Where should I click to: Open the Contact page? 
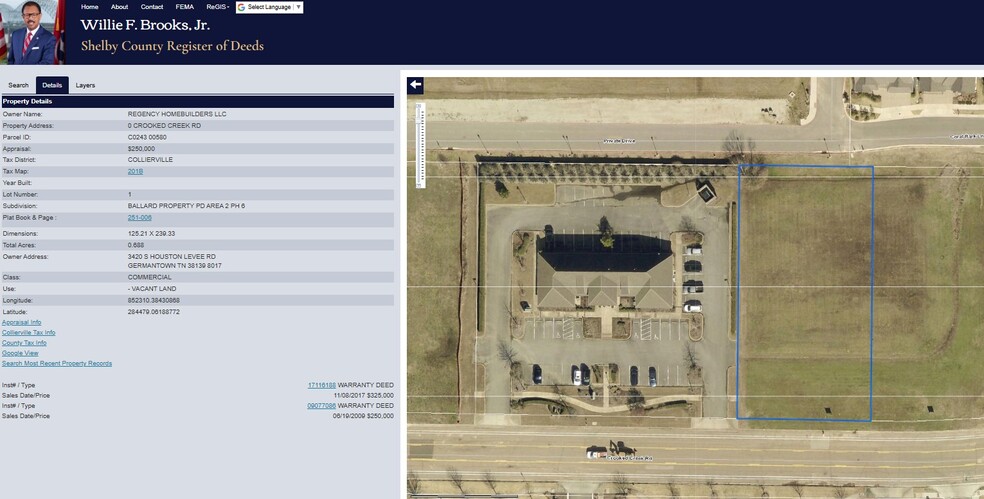click(x=152, y=7)
